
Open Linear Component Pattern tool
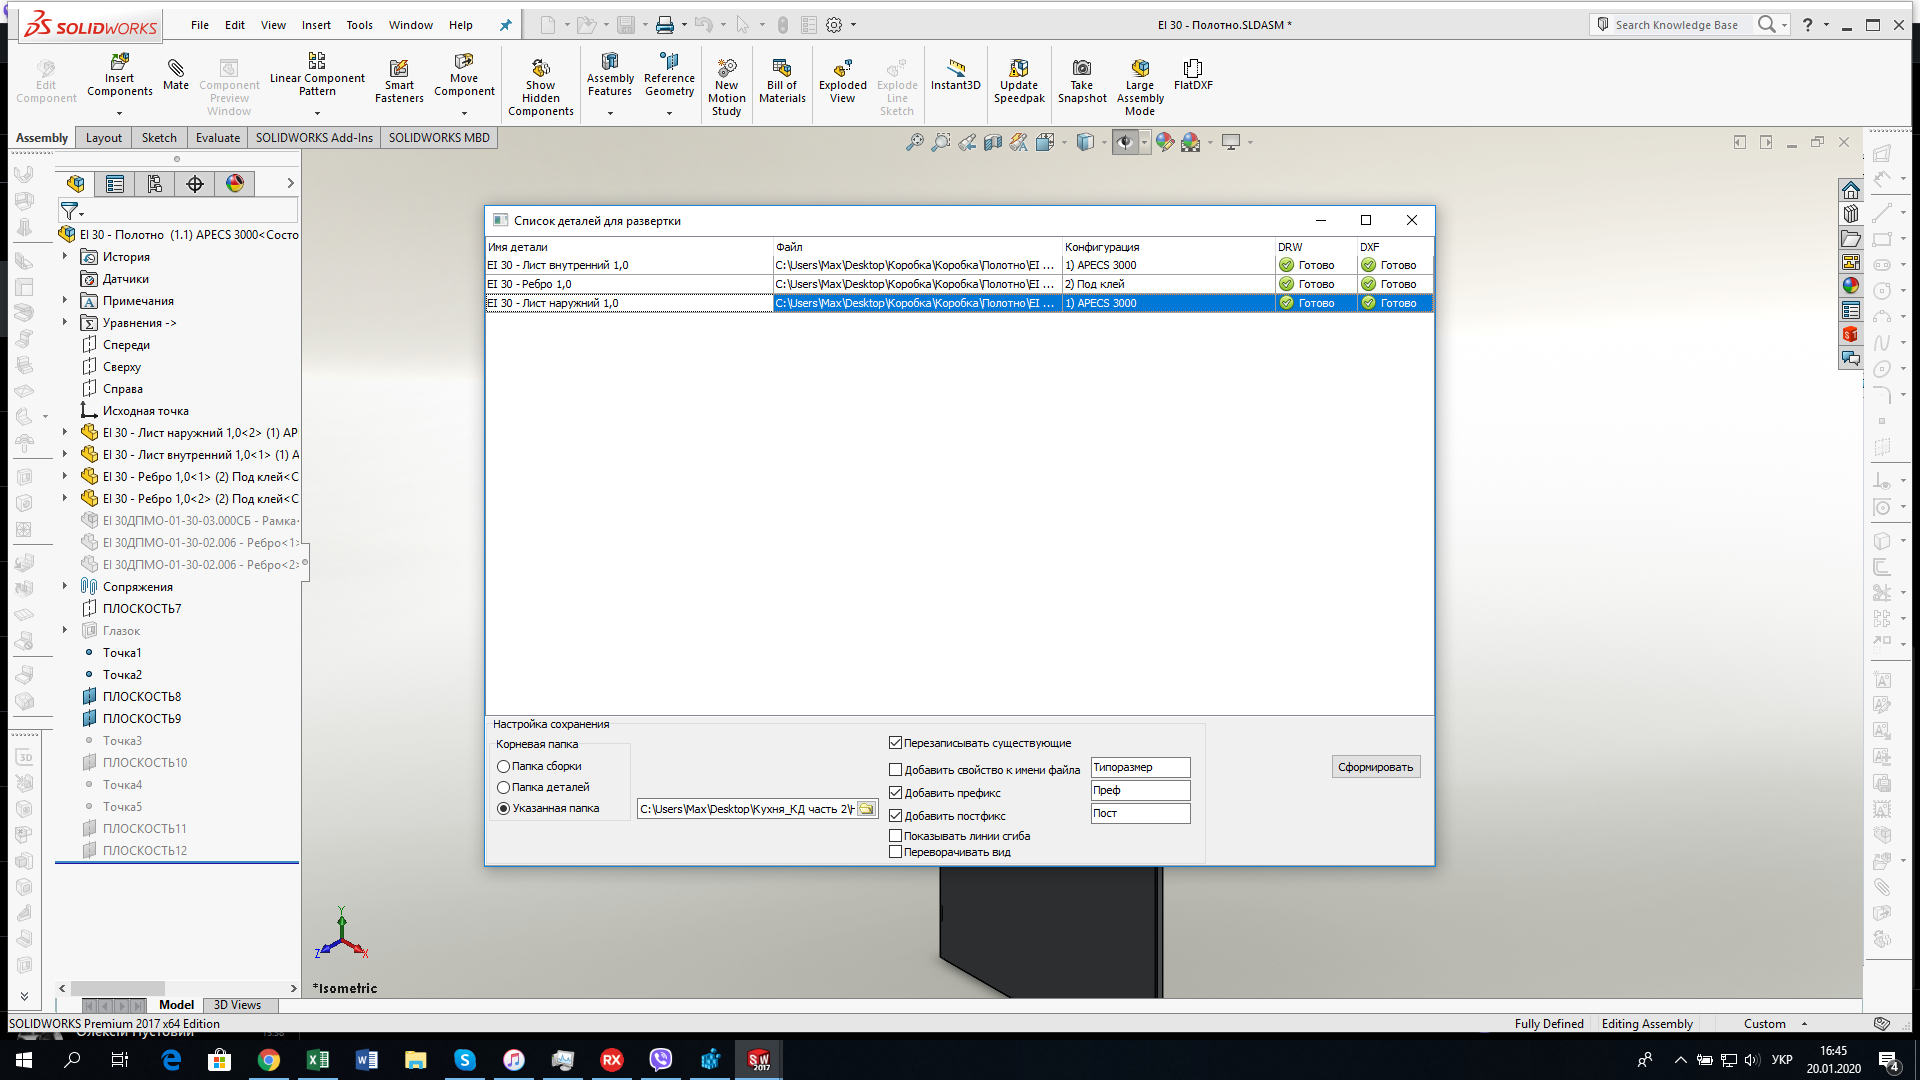pos(317,76)
